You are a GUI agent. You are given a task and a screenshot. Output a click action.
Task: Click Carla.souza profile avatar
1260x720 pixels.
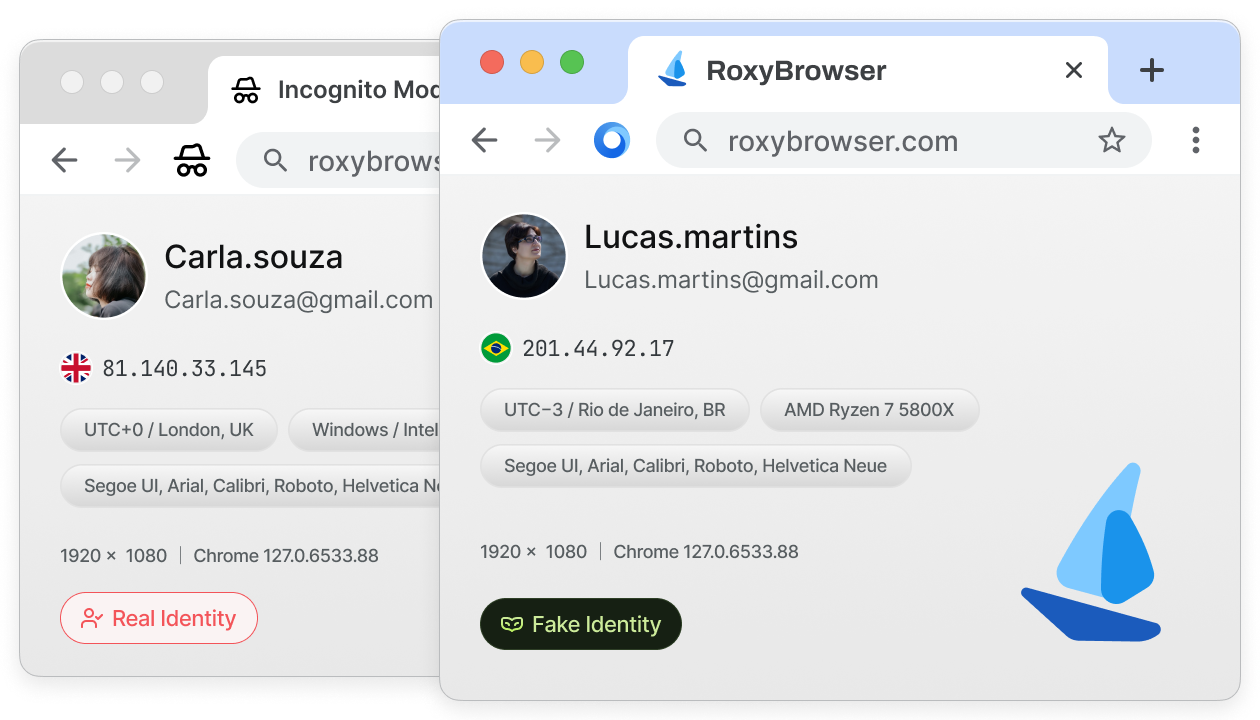(104, 276)
